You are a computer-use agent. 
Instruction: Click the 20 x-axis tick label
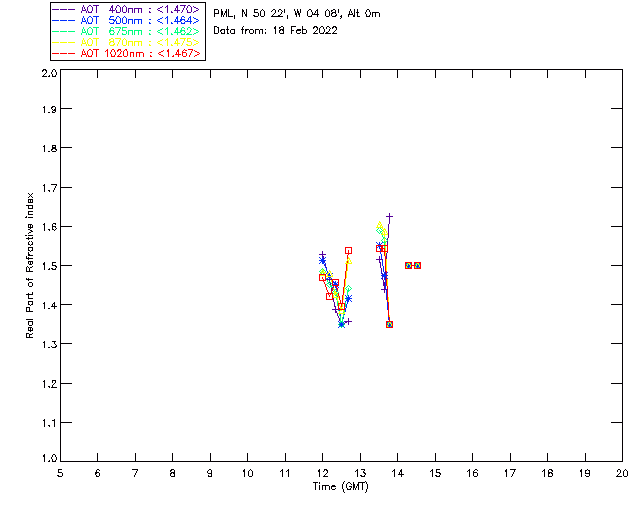tap(622, 474)
